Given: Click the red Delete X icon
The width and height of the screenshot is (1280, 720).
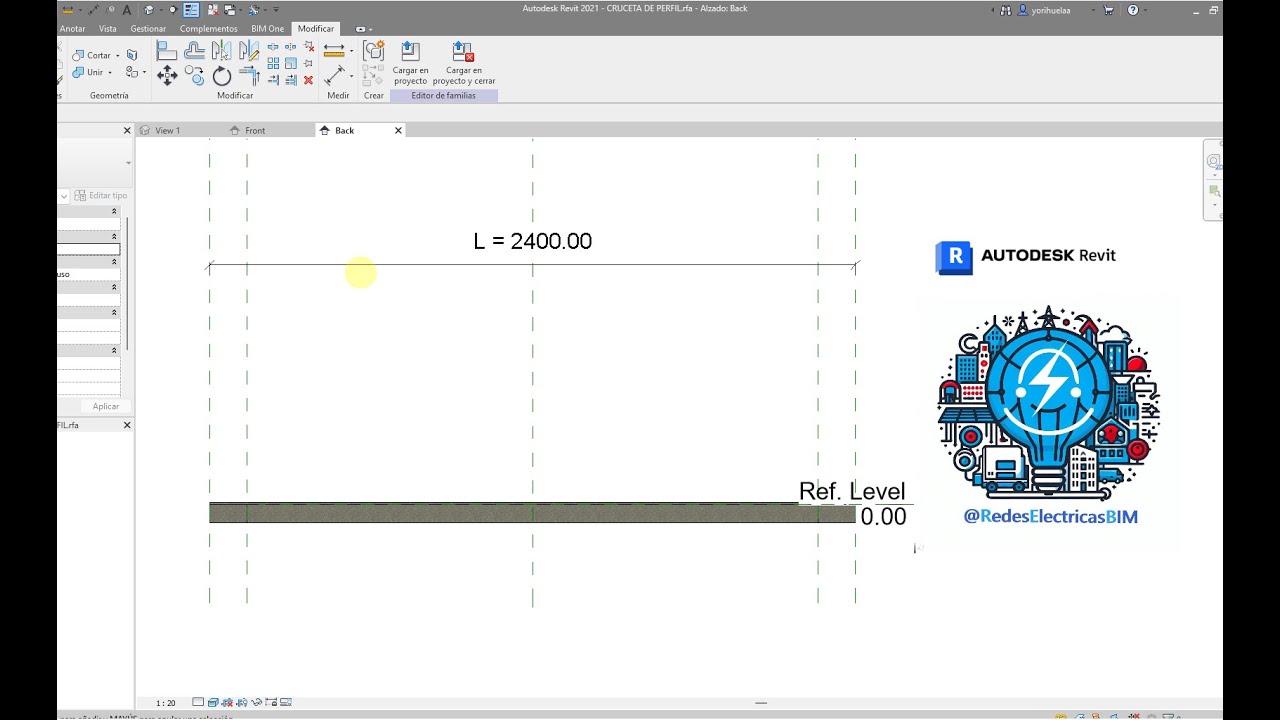Looking at the screenshot, I should coord(308,79).
